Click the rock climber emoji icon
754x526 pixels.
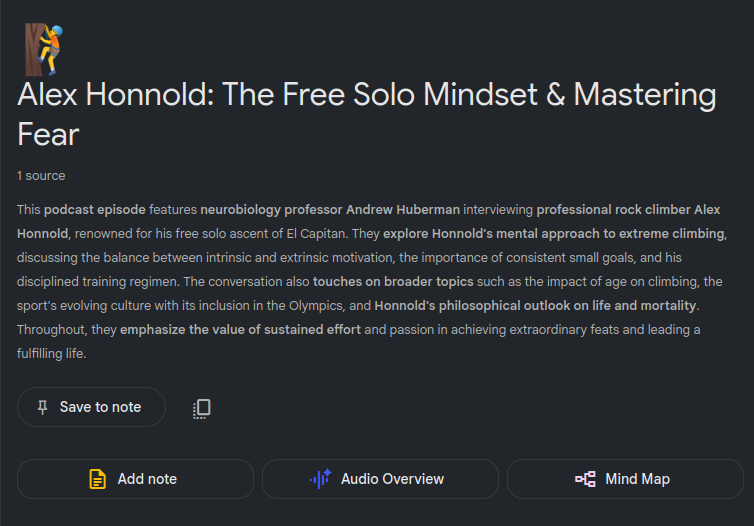coord(43,48)
